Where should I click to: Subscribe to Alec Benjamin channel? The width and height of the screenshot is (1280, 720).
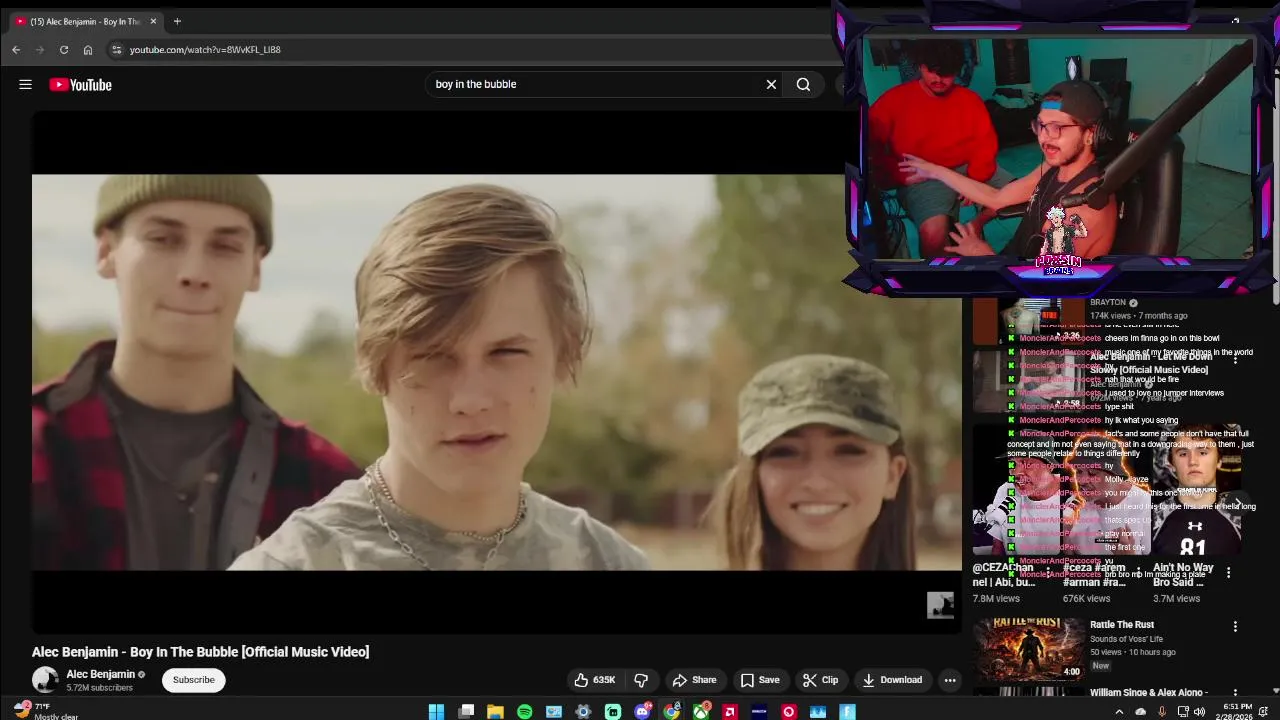[x=193, y=680]
